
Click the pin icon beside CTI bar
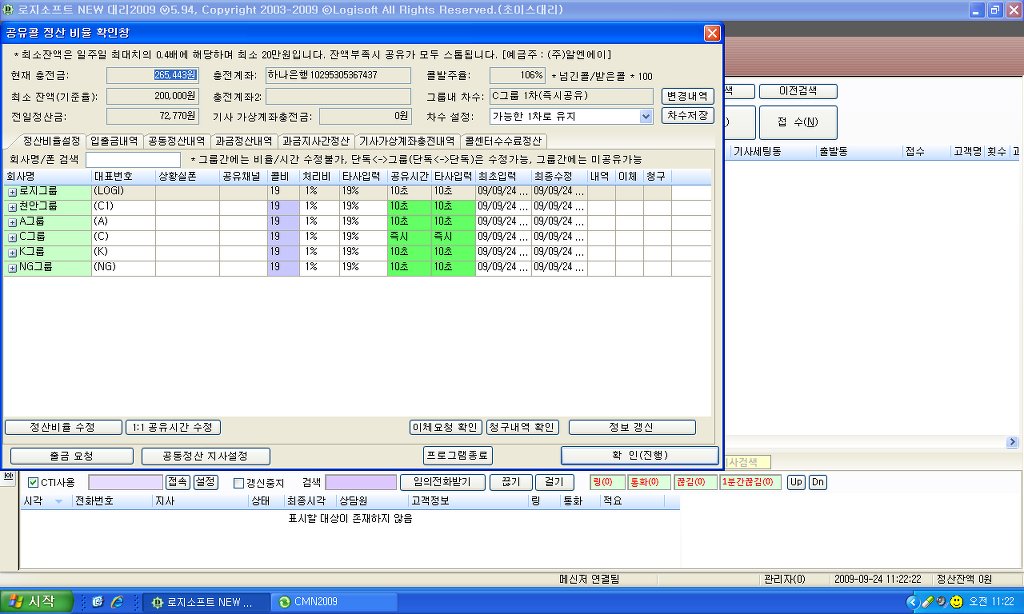(x=8, y=477)
